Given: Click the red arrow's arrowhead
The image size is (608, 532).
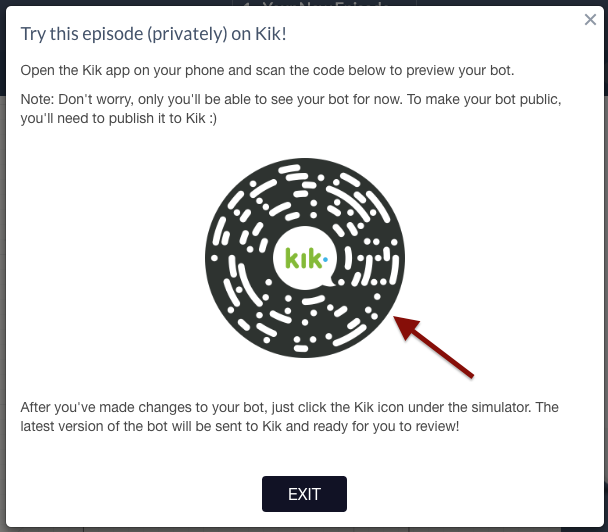Looking at the screenshot, I should click(x=407, y=326).
